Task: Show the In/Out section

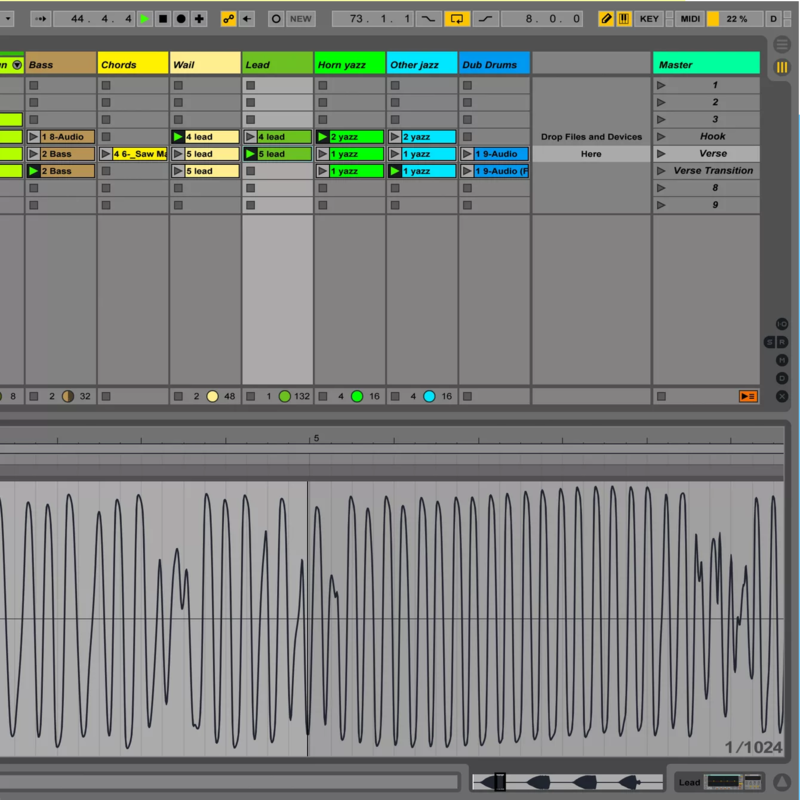Action: (x=782, y=324)
